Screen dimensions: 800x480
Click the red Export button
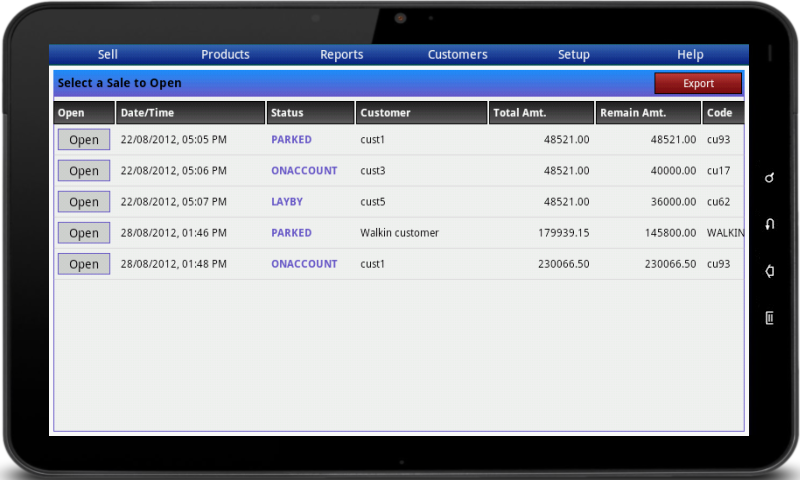tap(698, 83)
